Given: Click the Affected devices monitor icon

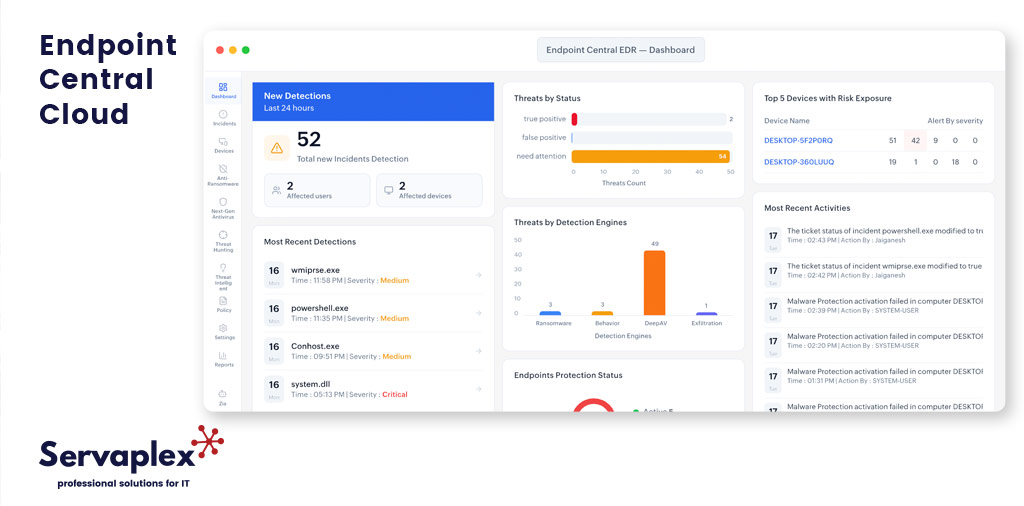Looking at the screenshot, I should coord(389,190).
